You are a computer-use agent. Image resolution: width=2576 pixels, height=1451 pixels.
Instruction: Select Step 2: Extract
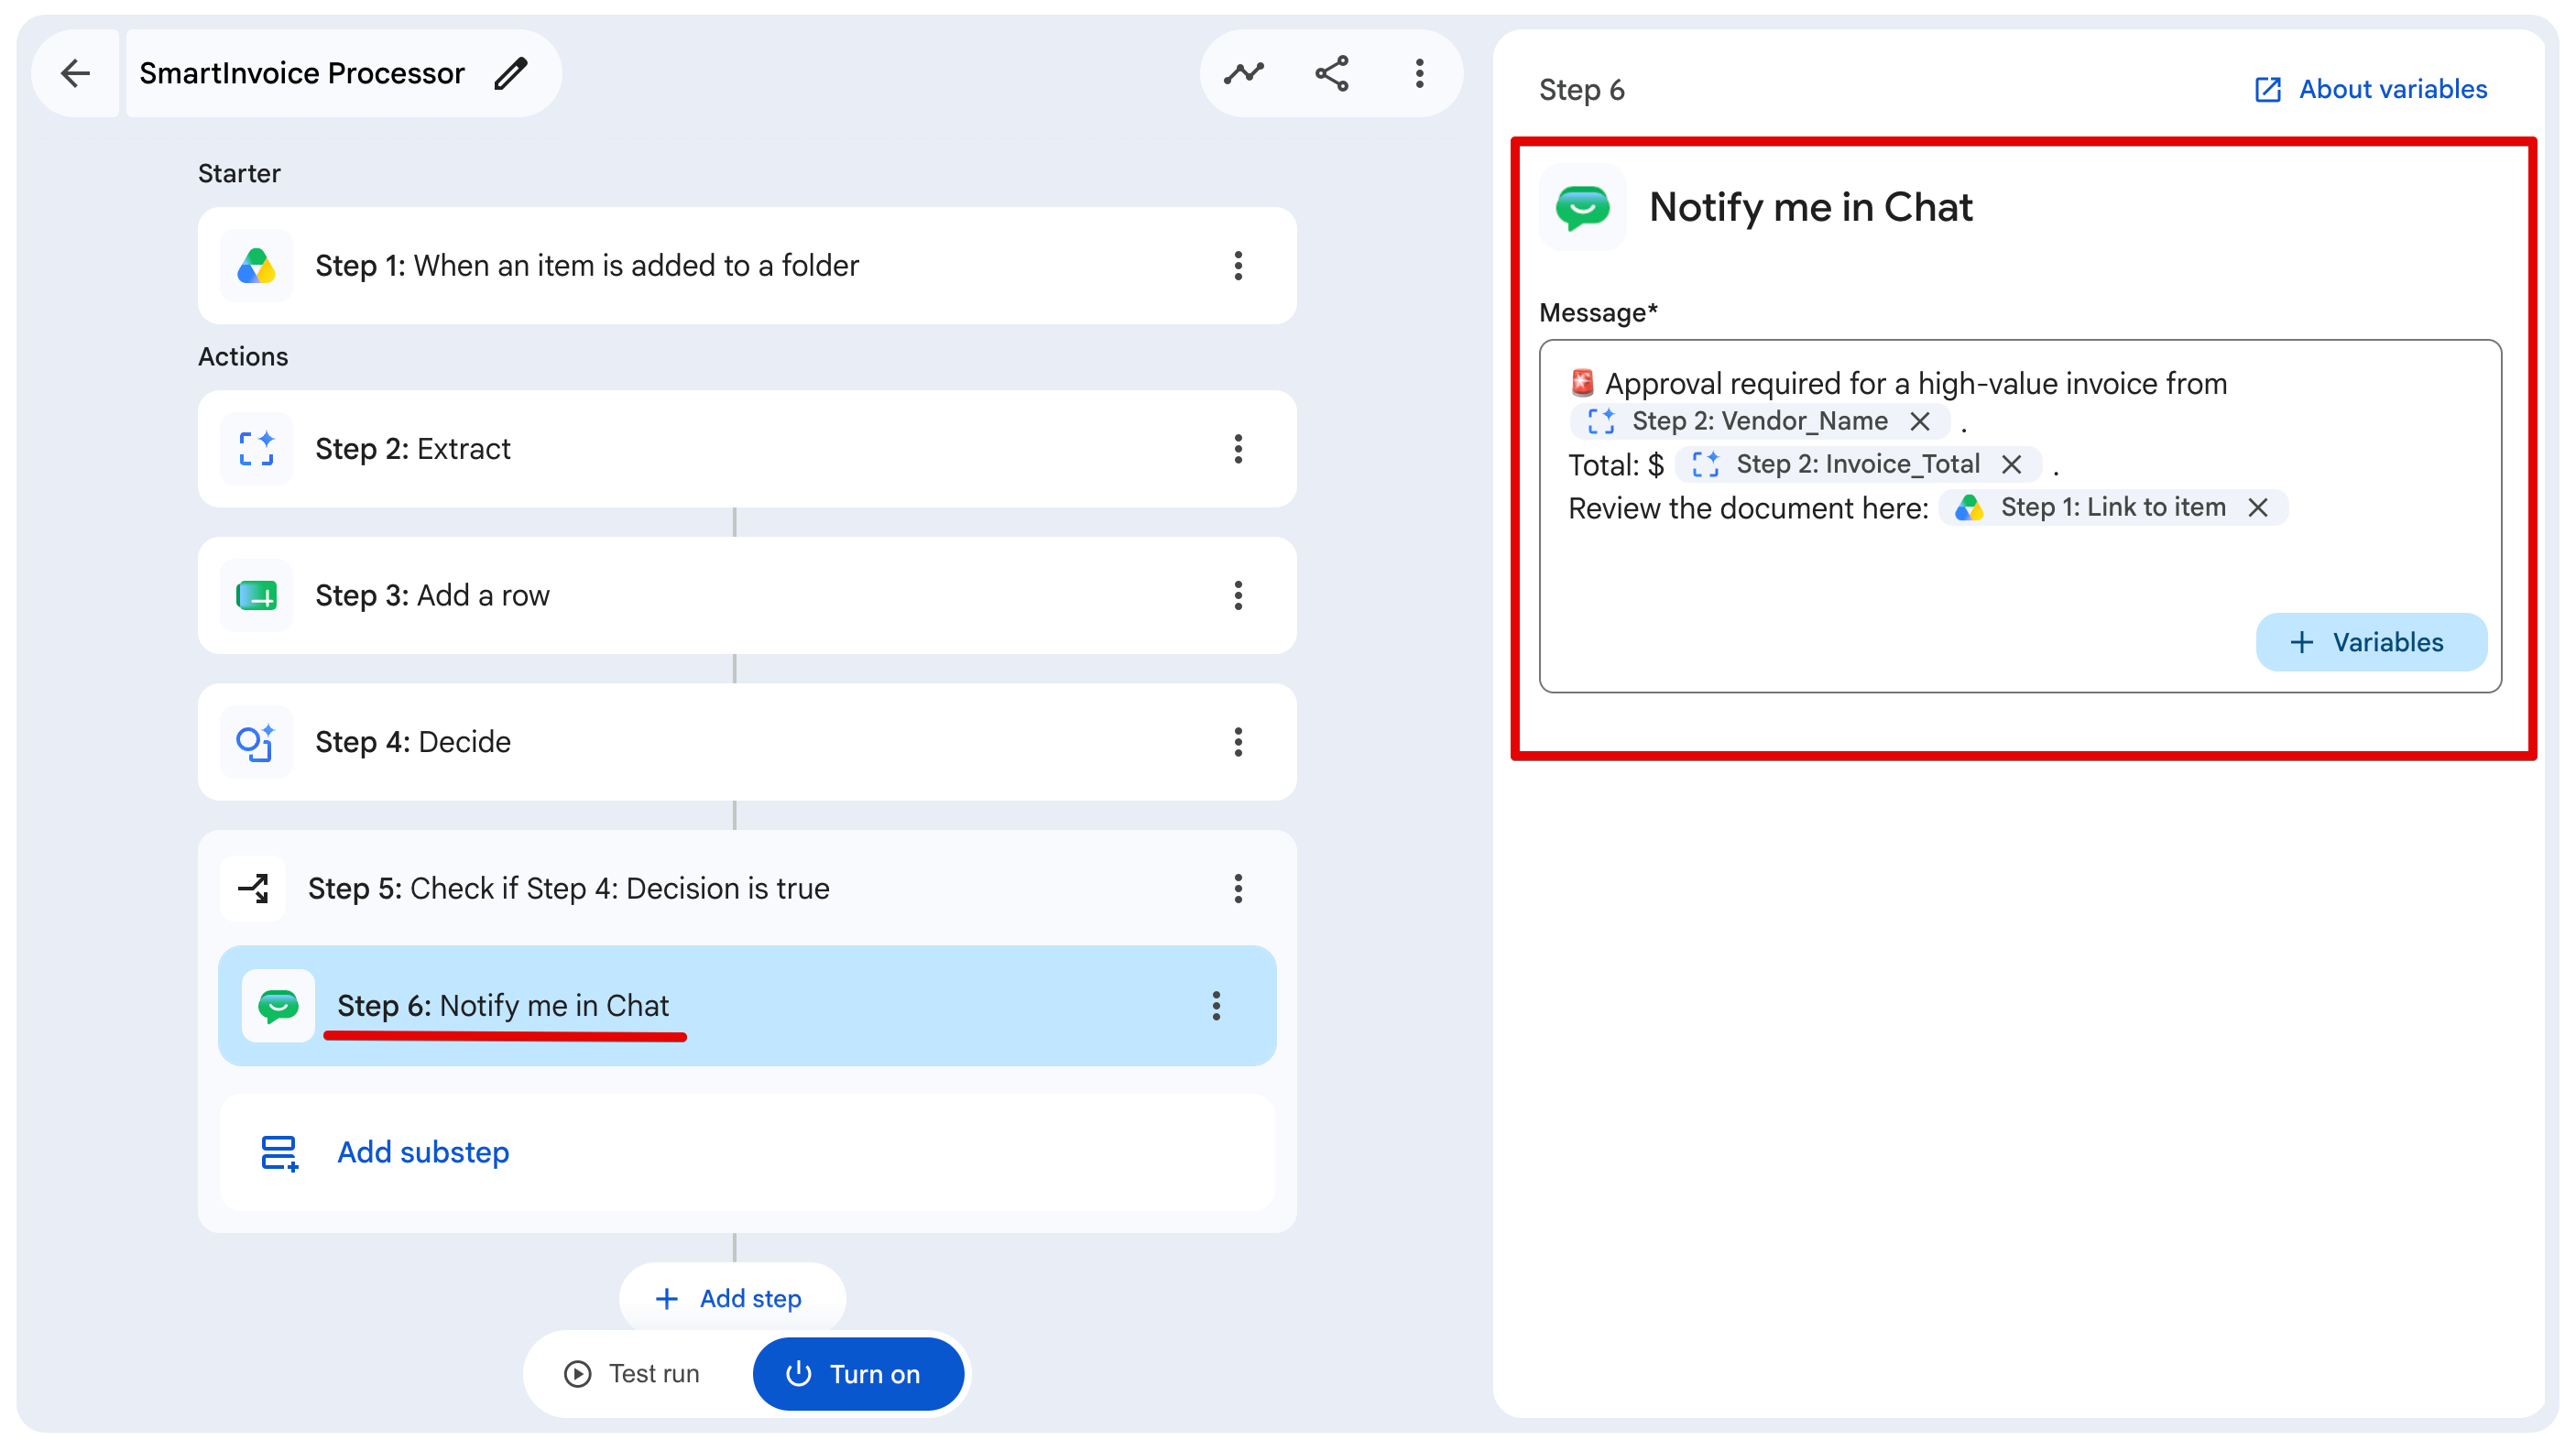pos(747,449)
